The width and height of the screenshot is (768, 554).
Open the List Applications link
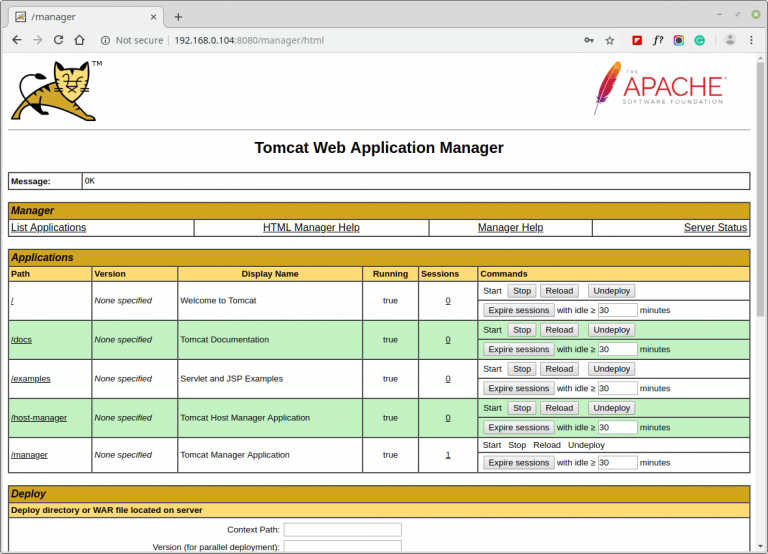[x=48, y=228]
